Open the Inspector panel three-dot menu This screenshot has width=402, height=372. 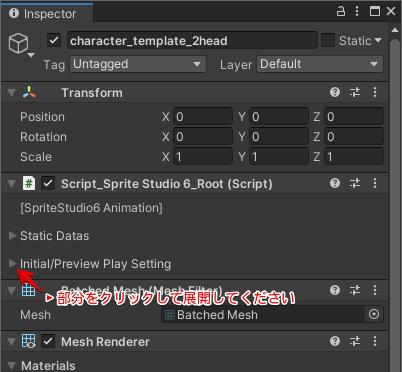click(x=357, y=12)
